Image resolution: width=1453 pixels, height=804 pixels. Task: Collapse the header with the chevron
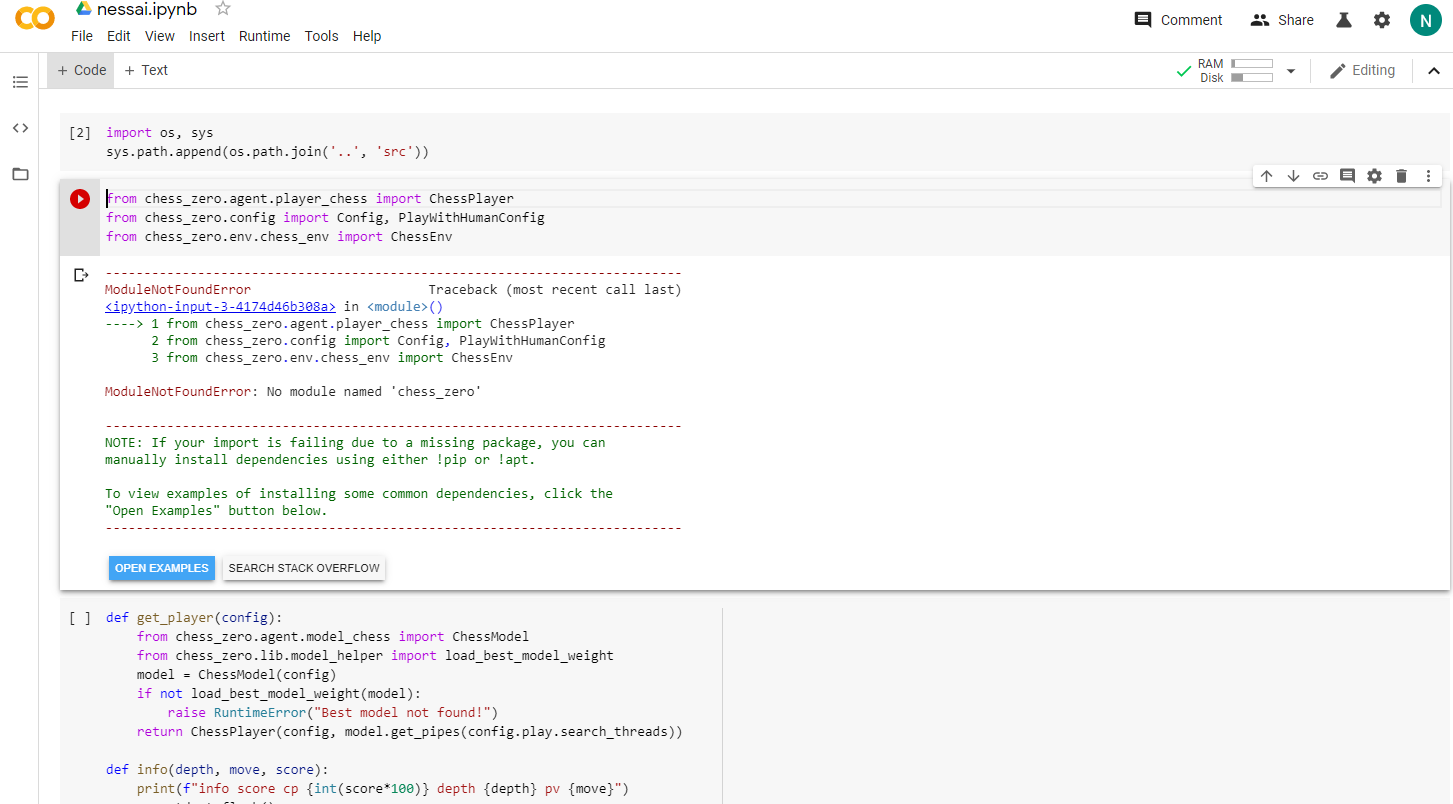point(1433,71)
